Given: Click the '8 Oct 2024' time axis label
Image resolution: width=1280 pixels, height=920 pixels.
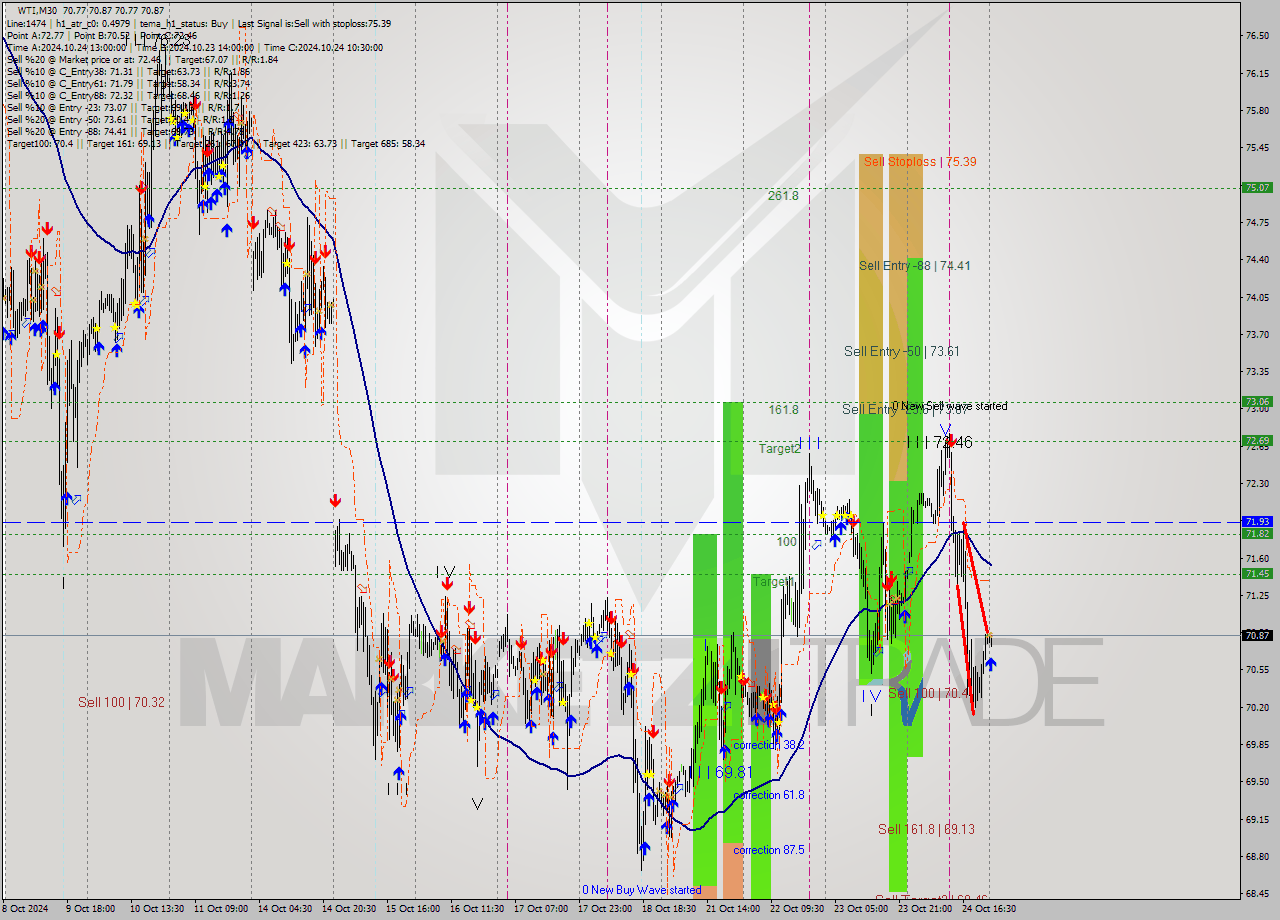Looking at the screenshot, I should point(25,909).
